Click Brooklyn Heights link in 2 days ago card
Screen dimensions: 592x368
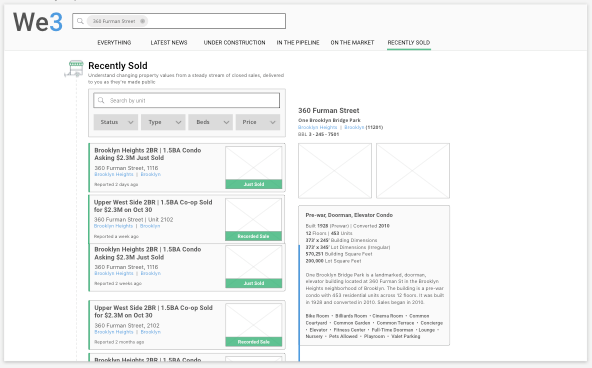click(x=114, y=174)
